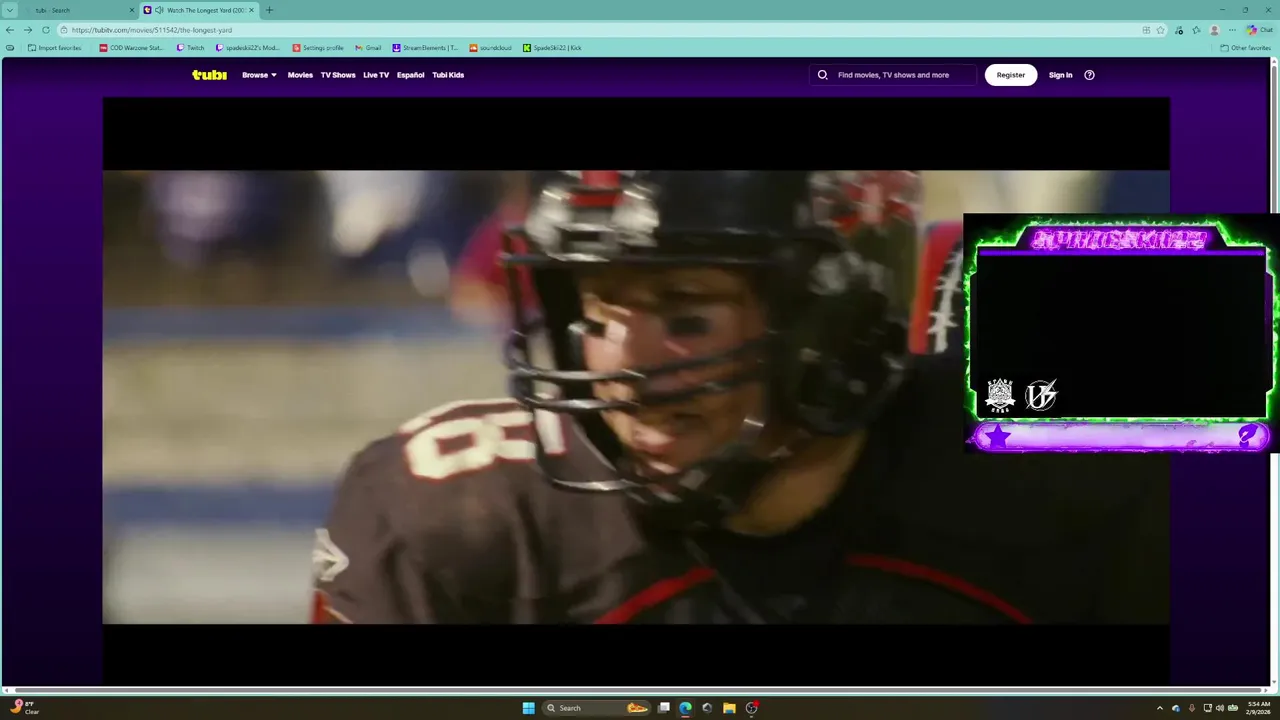Open the StreamElements bookmark
Viewport: 1280px width, 720px height.
coord(425,48)
